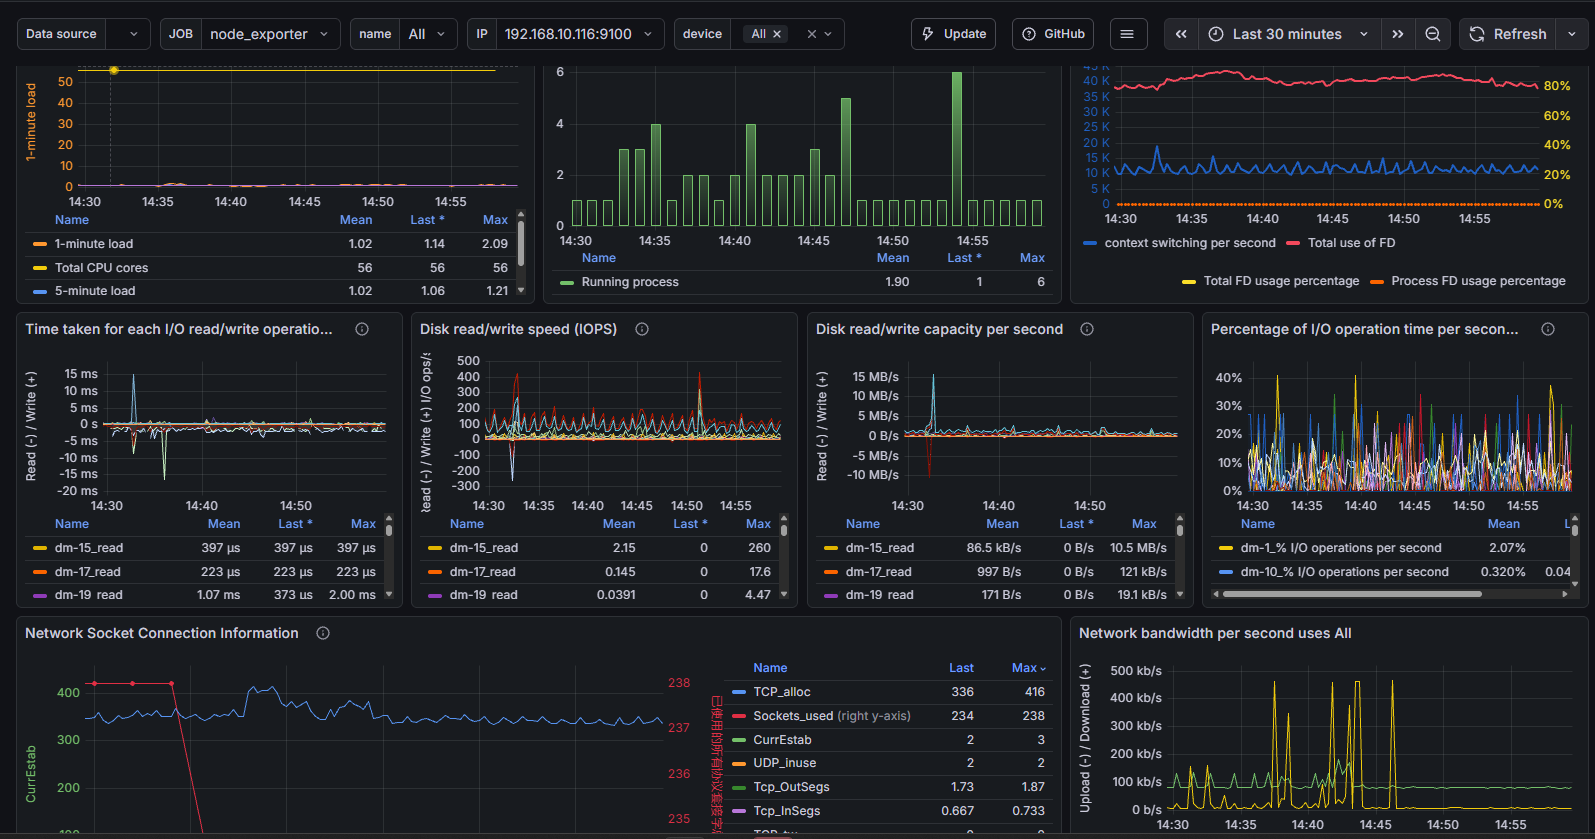Click horizontal scrollbar in I/O percentage legend
This screenshot has height=839, width=1595.
click(x=1351, y=594)
